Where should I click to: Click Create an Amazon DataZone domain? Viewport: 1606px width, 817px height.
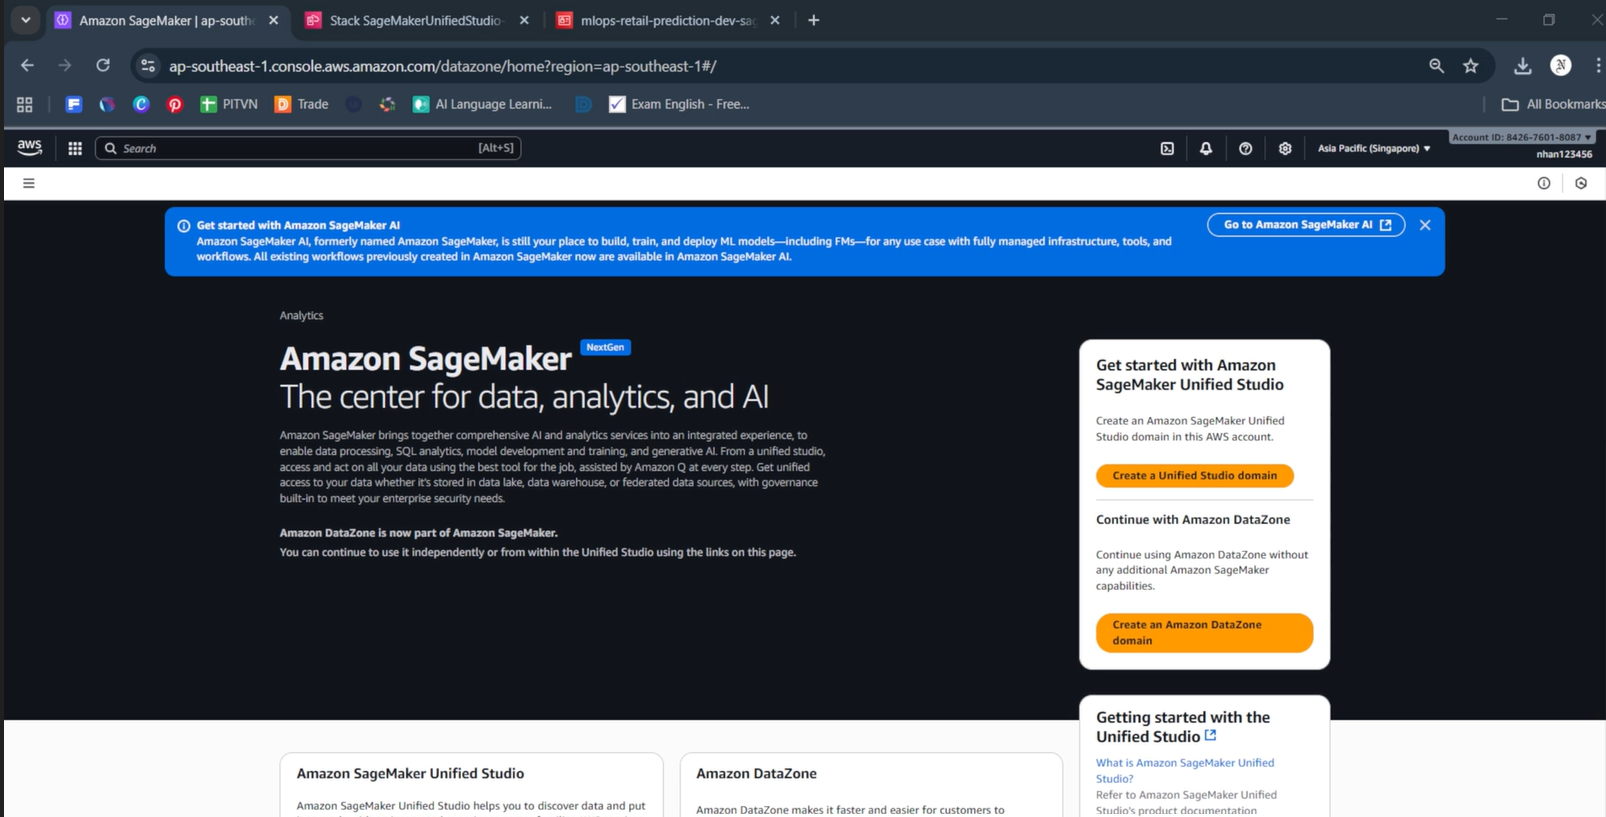1203,633
